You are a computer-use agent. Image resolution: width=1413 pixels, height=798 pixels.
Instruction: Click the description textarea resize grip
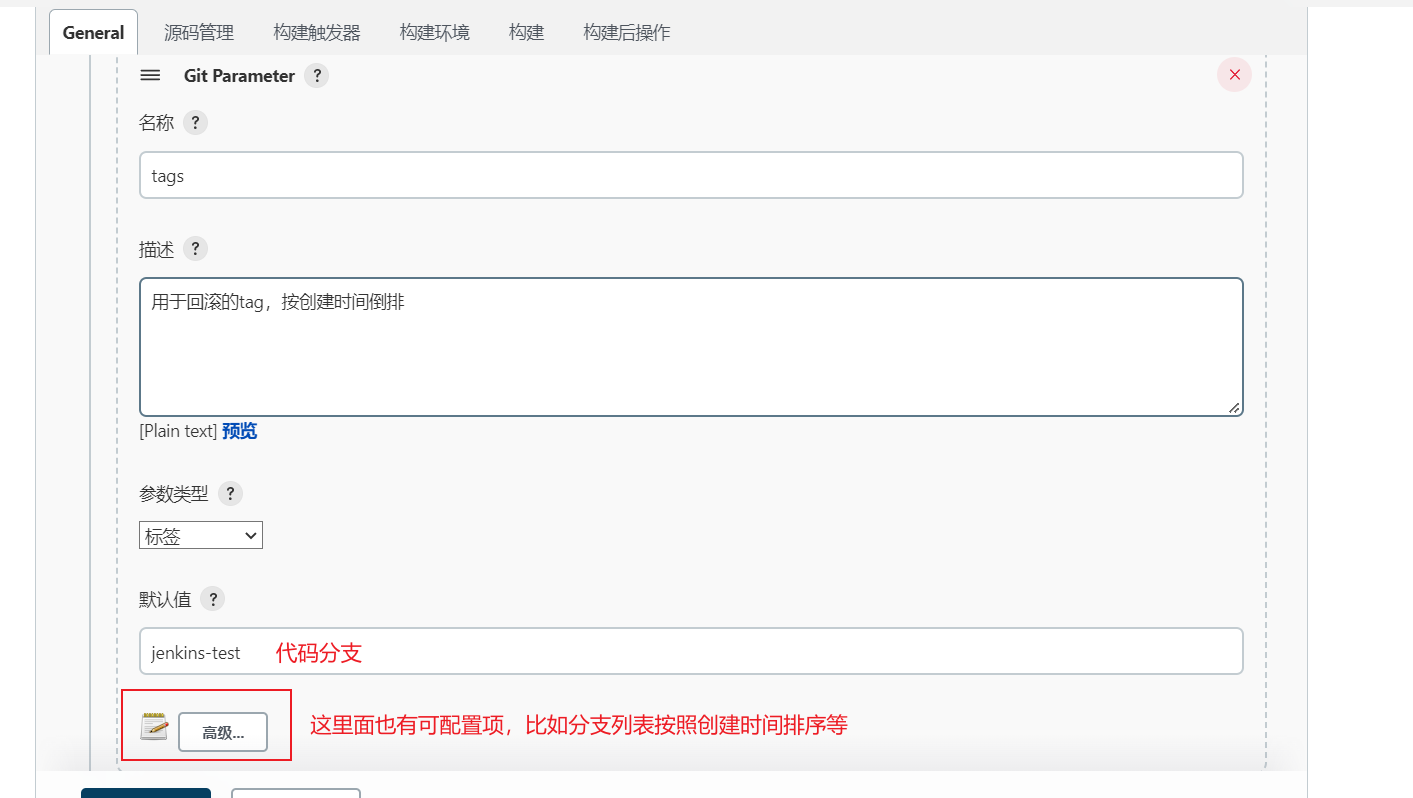(x=1234, y=407)
